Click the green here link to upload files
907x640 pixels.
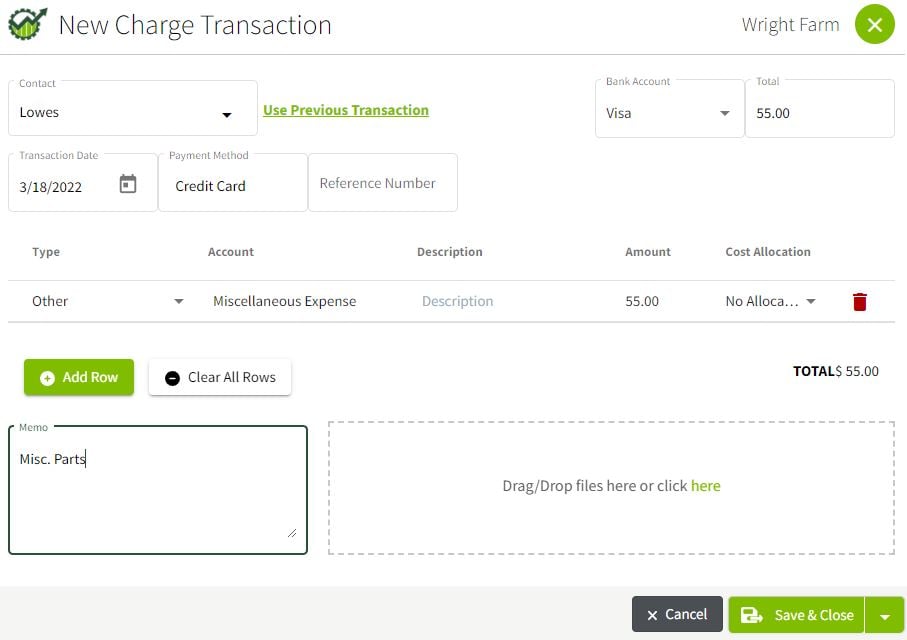click(706, 485)
